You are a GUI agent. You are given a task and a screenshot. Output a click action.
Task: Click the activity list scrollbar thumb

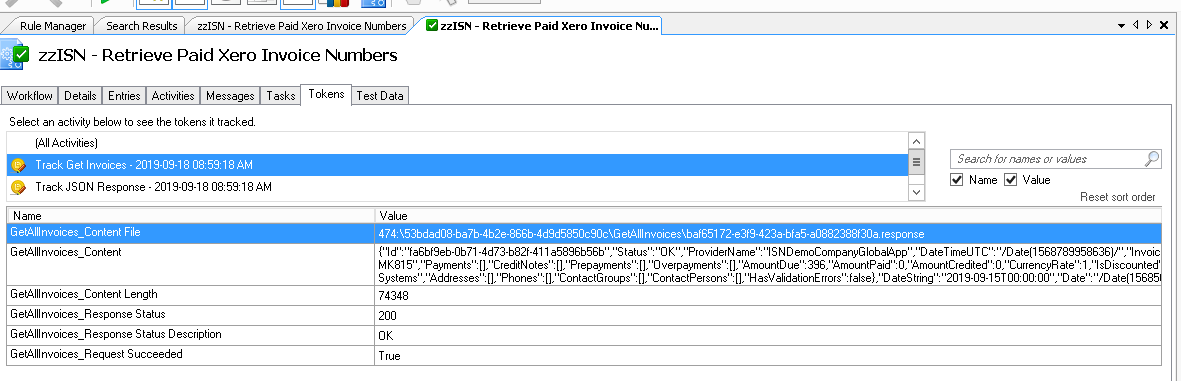[x=917, y=162]
